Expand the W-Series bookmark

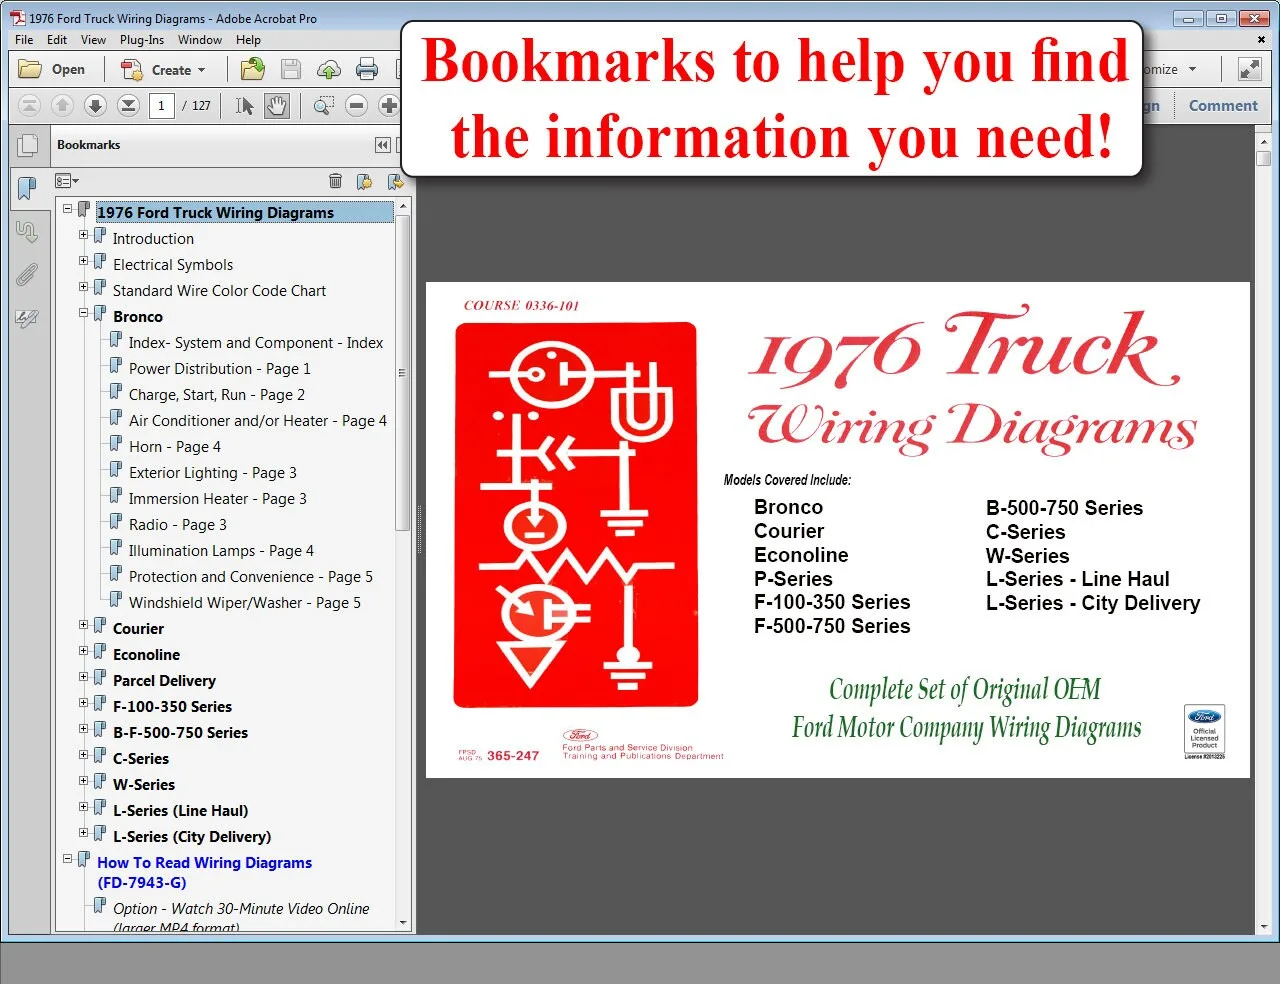tap(84, 781)
